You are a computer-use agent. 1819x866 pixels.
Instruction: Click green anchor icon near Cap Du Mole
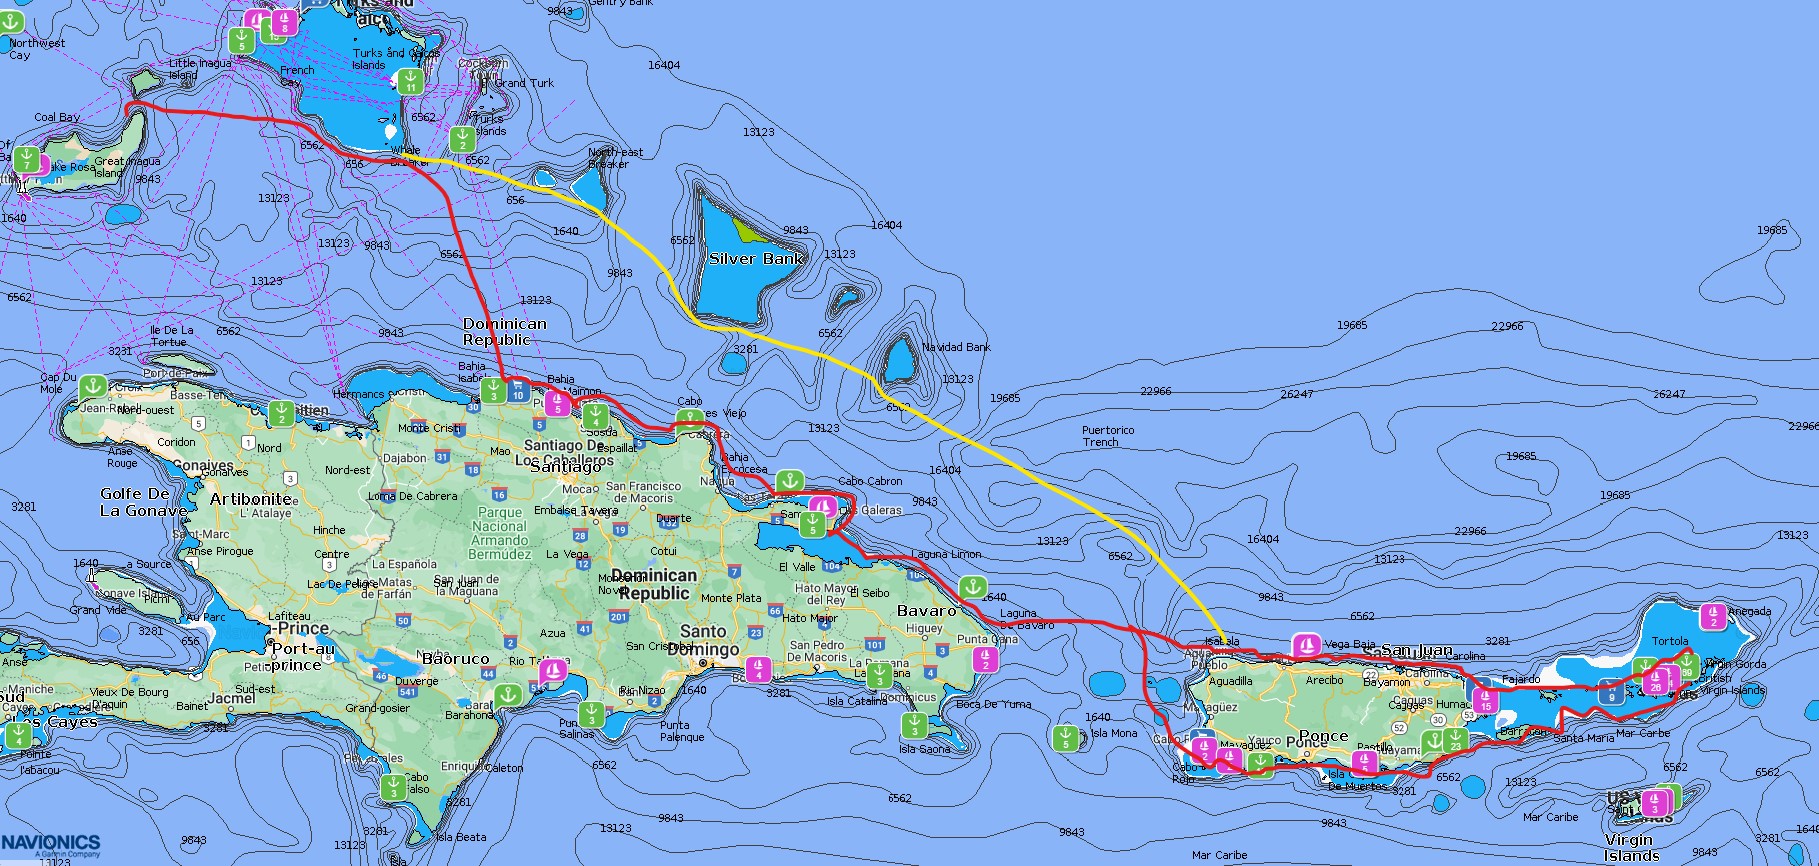pyautogui.click(x=93, y=386)
